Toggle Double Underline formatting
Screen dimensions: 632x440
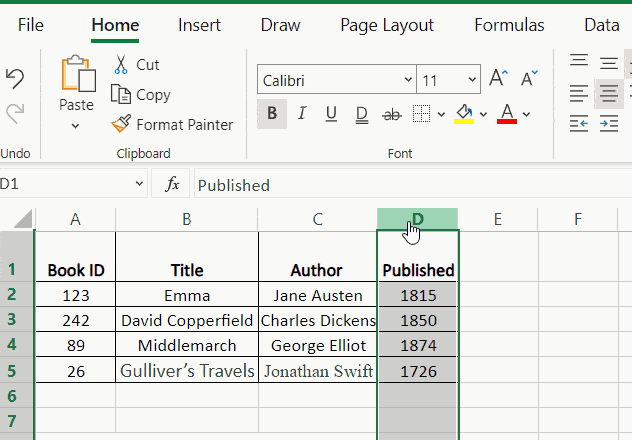tap(362, 114)
